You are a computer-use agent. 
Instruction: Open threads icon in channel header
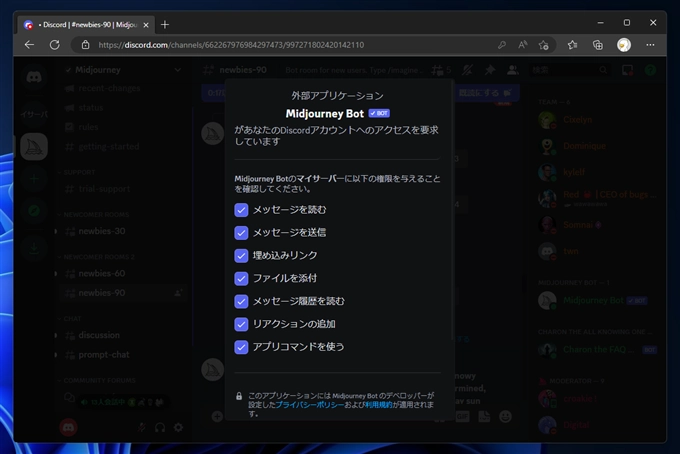click(437, 70)
